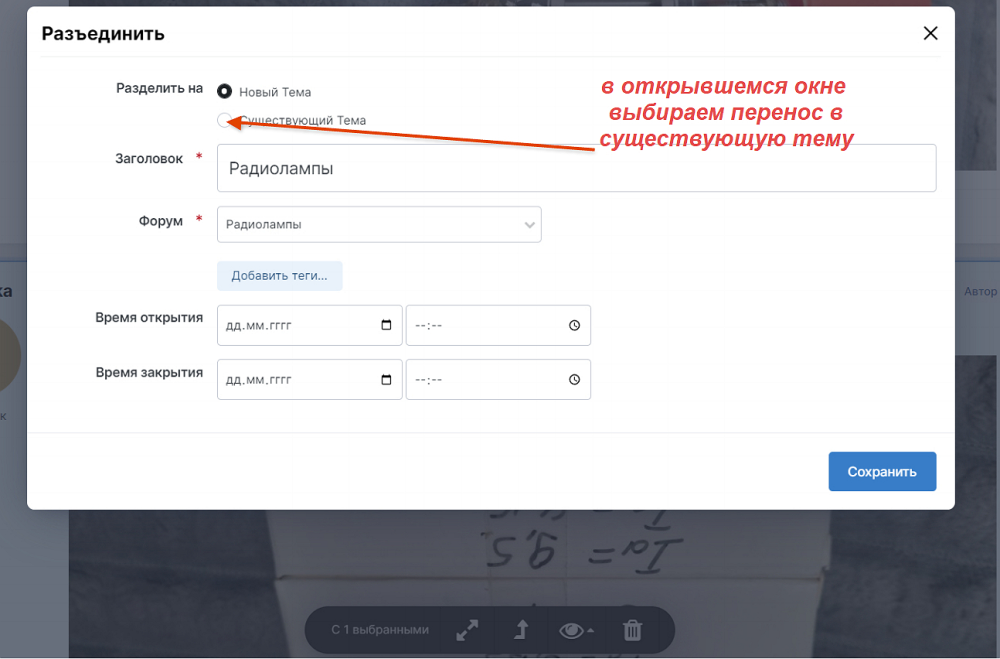This screenshot has width=1000, height=659.
Task: Open calendar picker for Время закрытия
Action: click(x=387, y=380)
